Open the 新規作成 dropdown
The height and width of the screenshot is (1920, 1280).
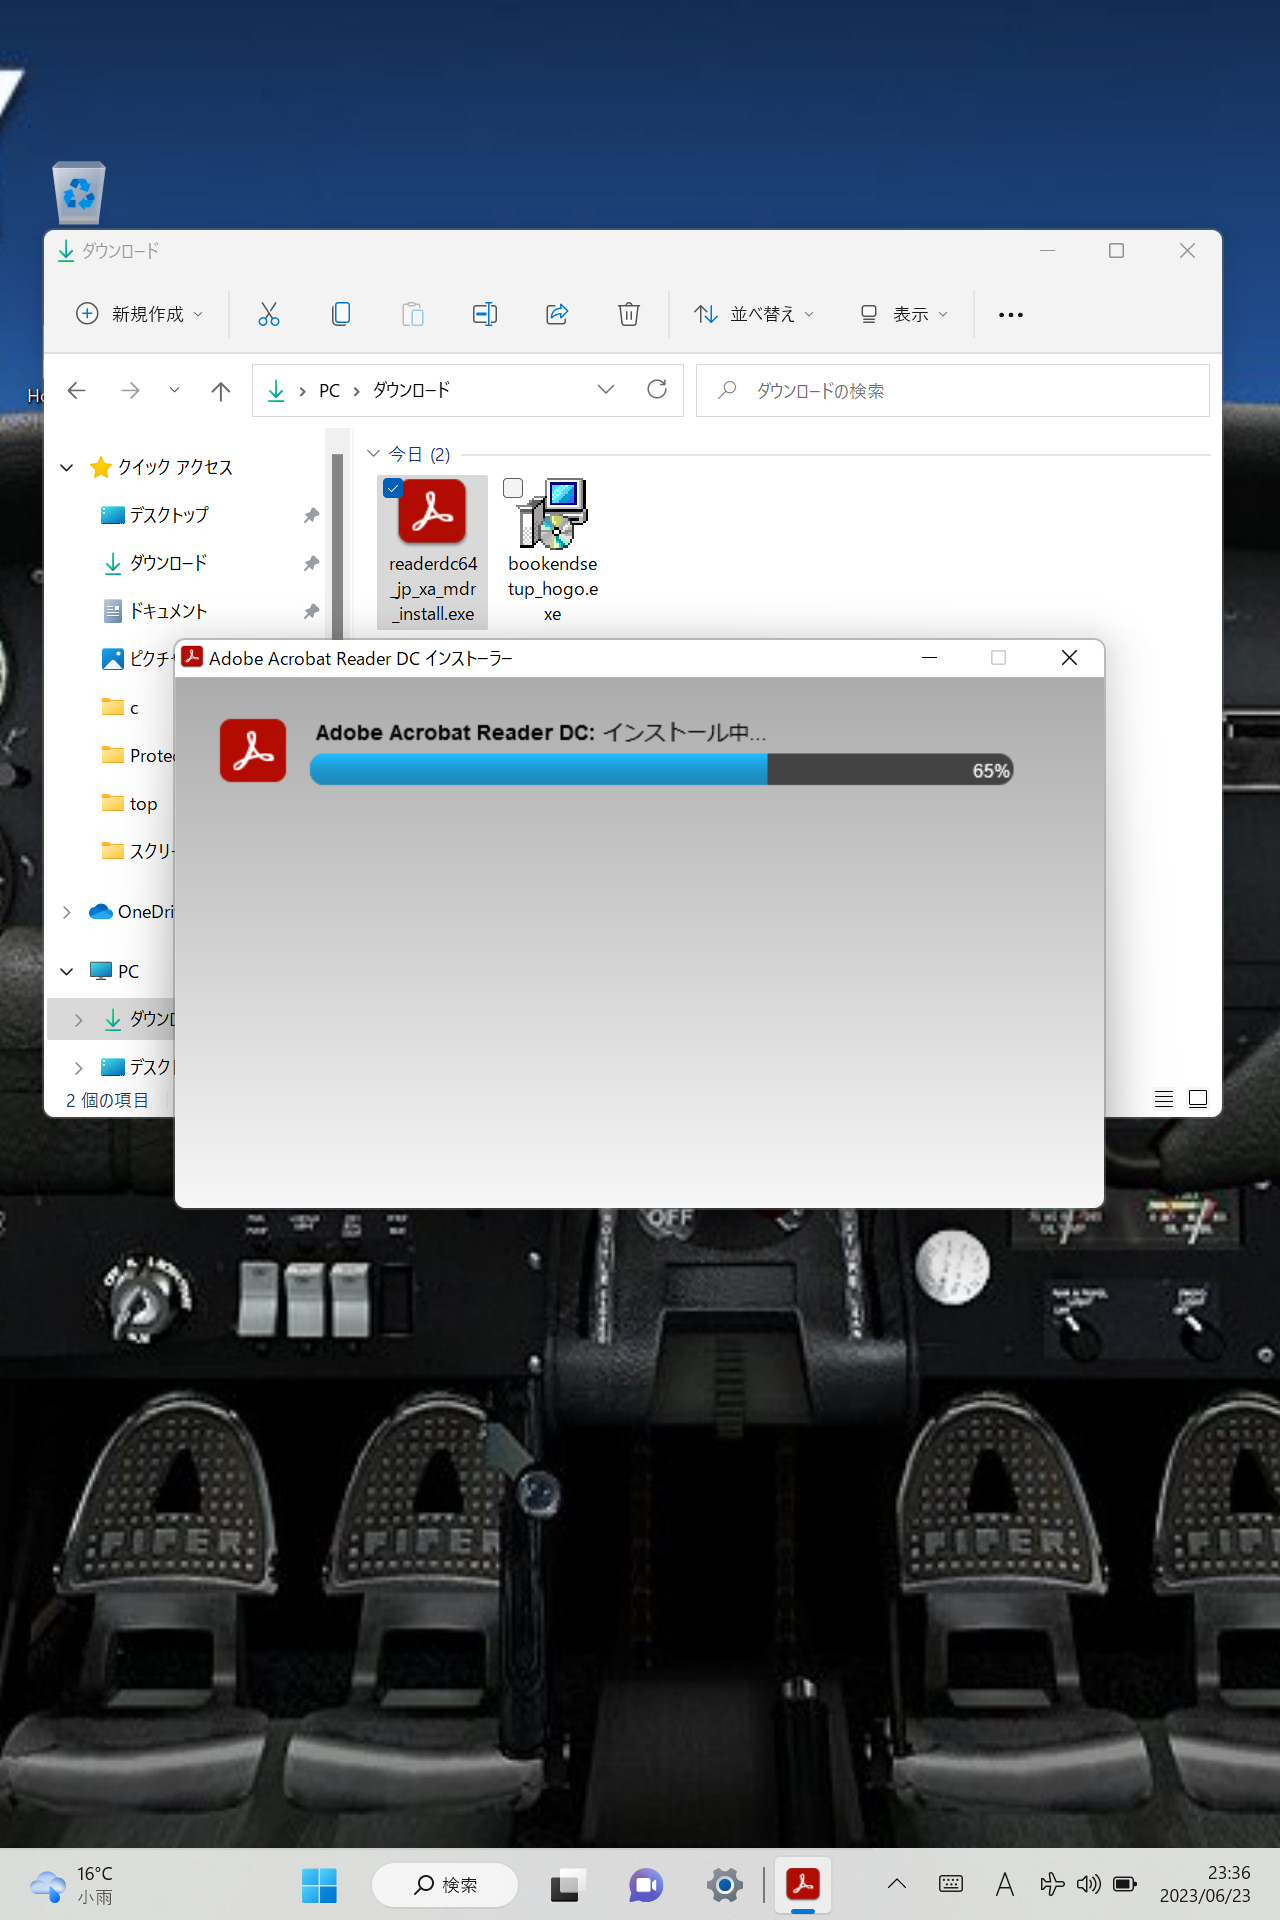[x=140, y=314]
